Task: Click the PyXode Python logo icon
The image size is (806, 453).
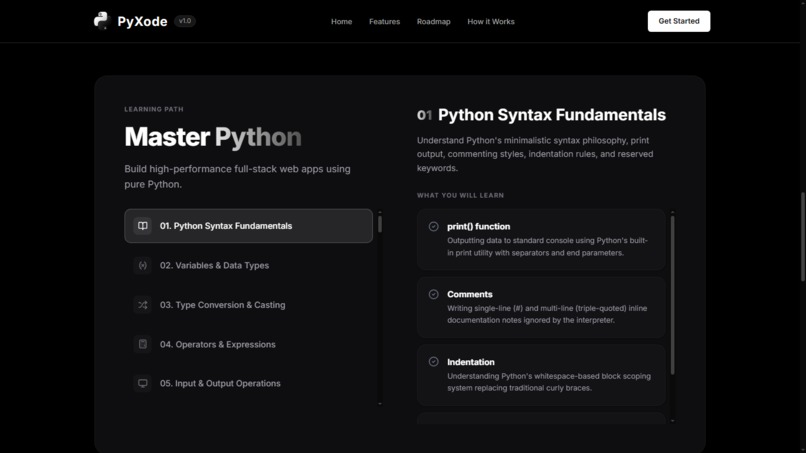Action: (x=102, y=21)
